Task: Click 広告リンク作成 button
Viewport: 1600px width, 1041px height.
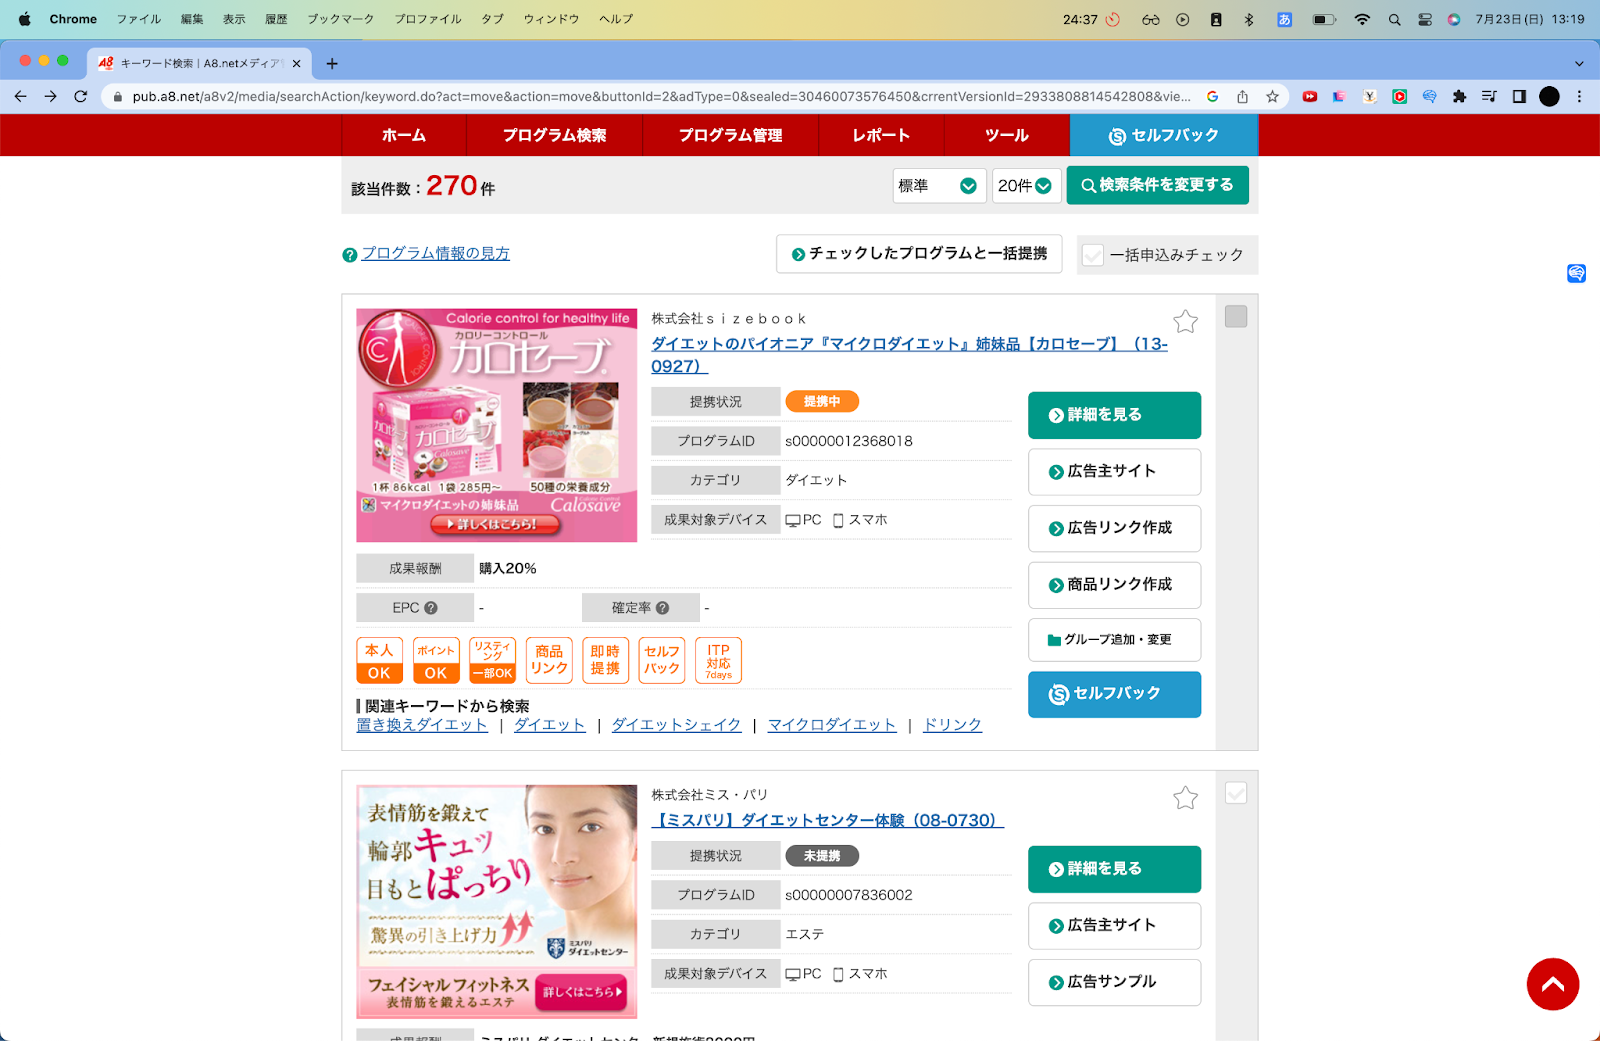Action: click(1114, 528)
